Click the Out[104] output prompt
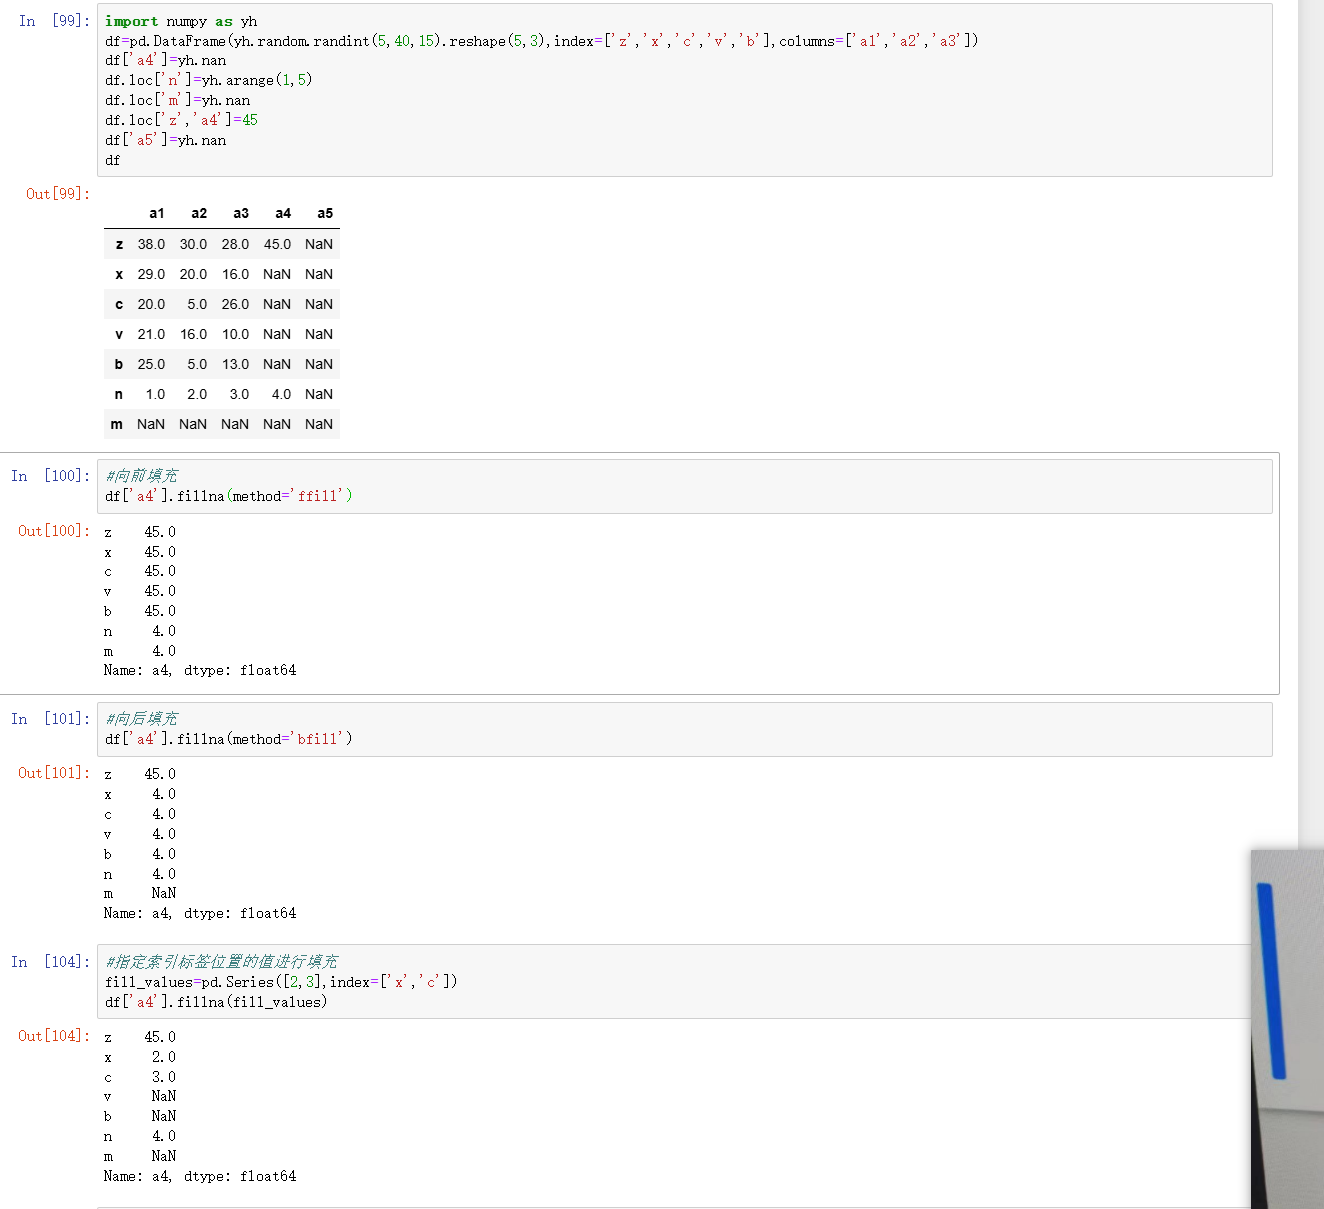The image size is (1324, 1209). click(54, 1036)
